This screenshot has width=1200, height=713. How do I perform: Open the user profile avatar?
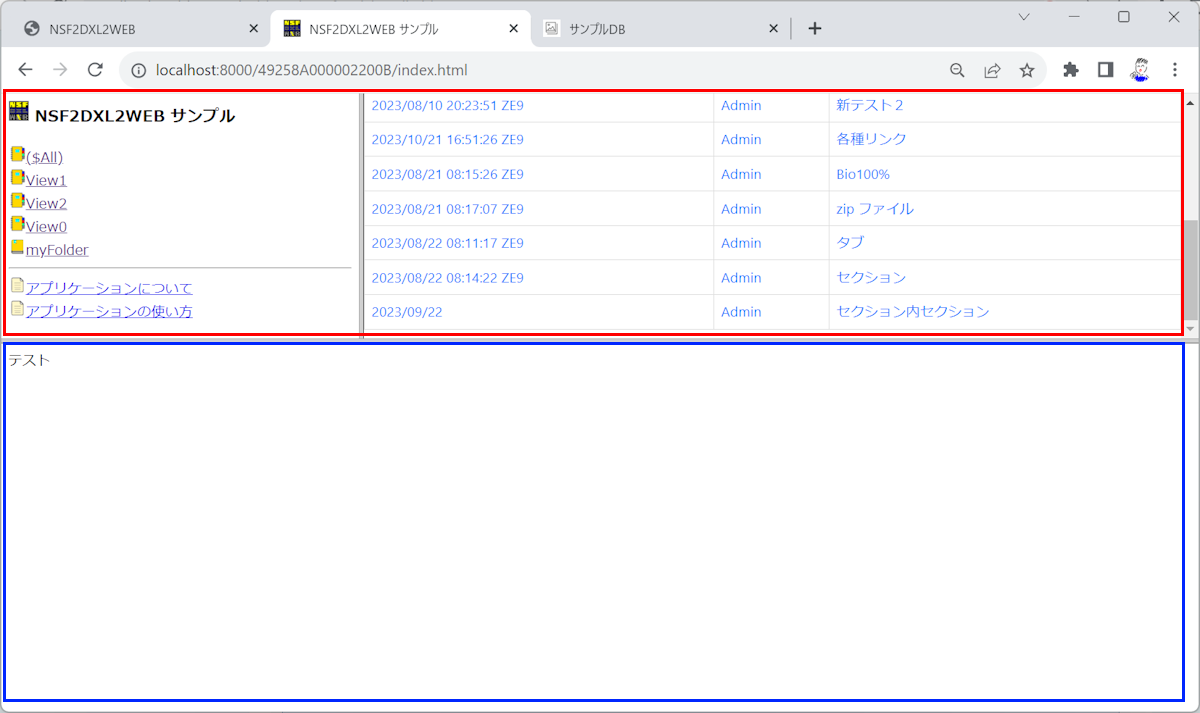point(1140,70)
